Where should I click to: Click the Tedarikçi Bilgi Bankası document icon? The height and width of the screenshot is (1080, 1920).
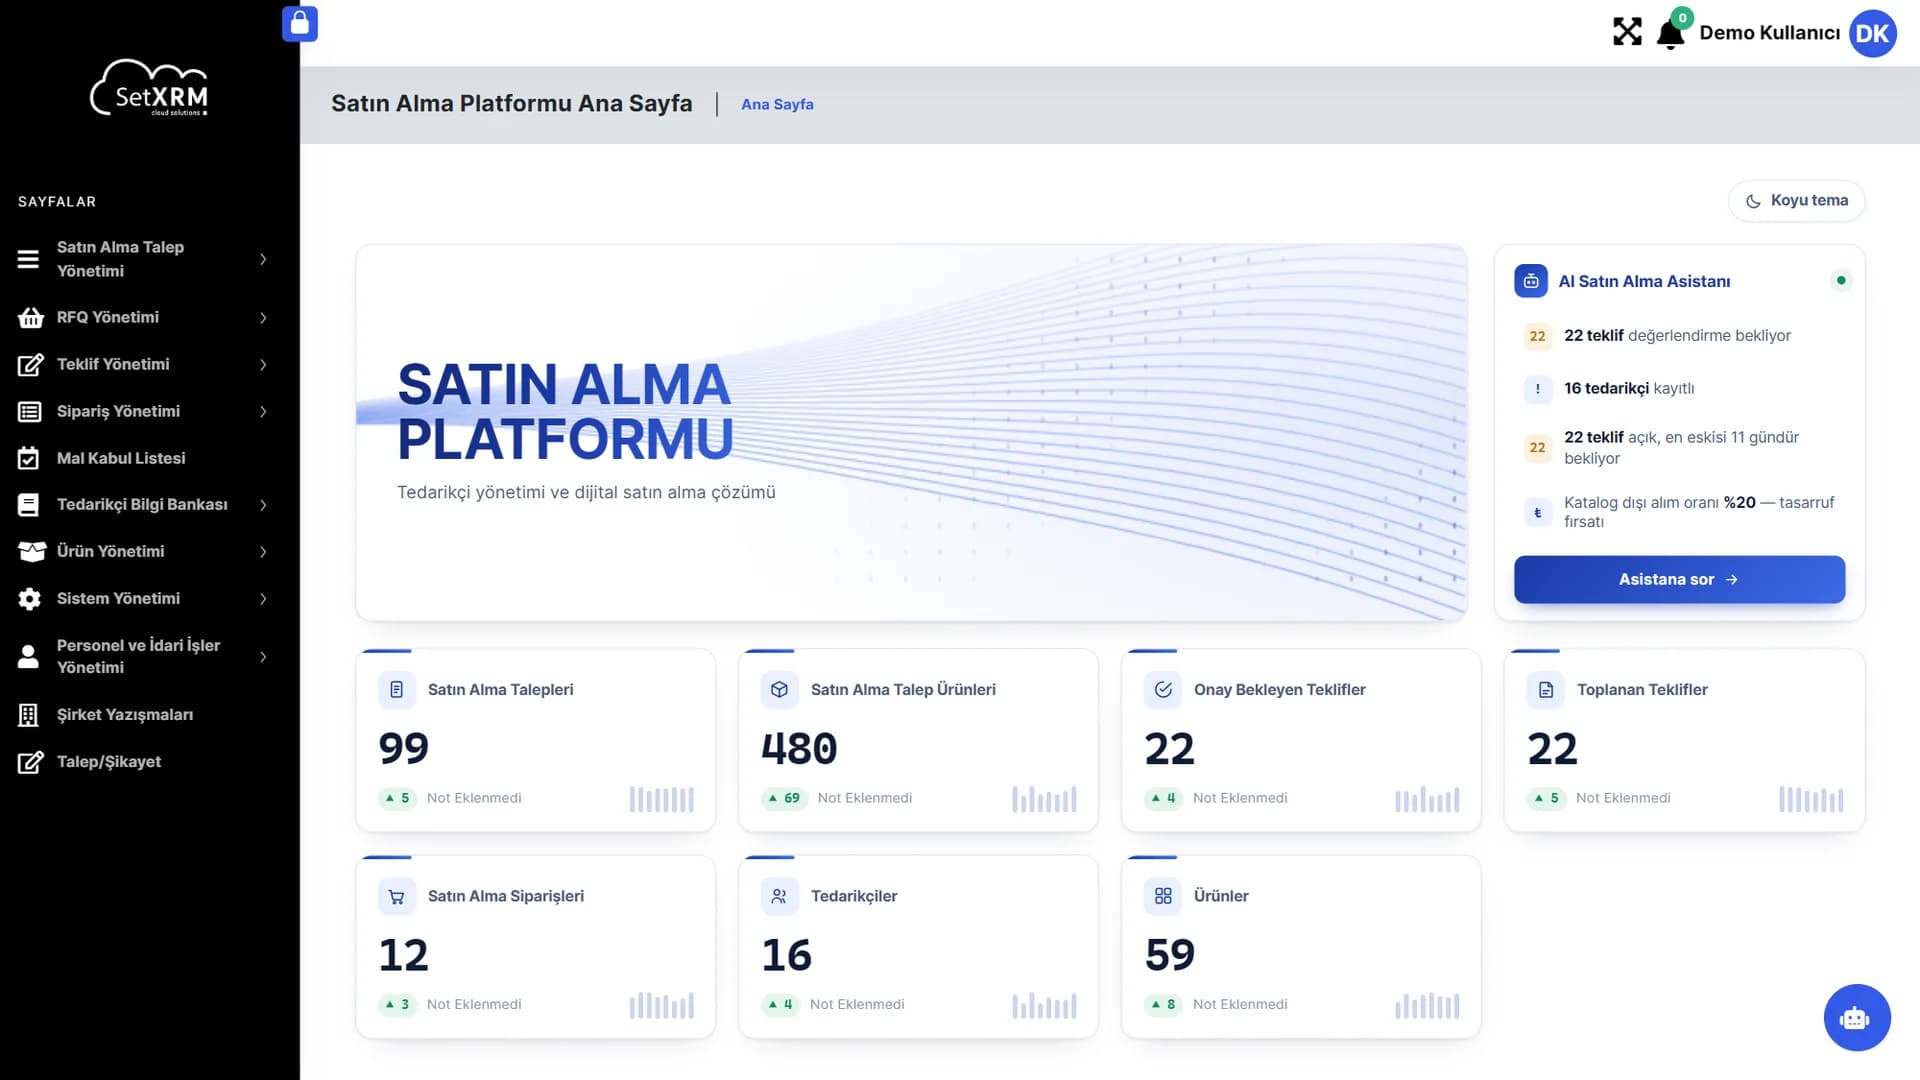(29, 505)
